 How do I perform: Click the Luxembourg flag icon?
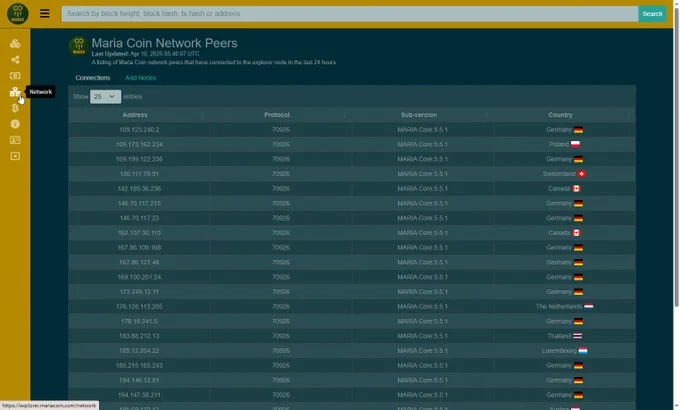point(583,351)
